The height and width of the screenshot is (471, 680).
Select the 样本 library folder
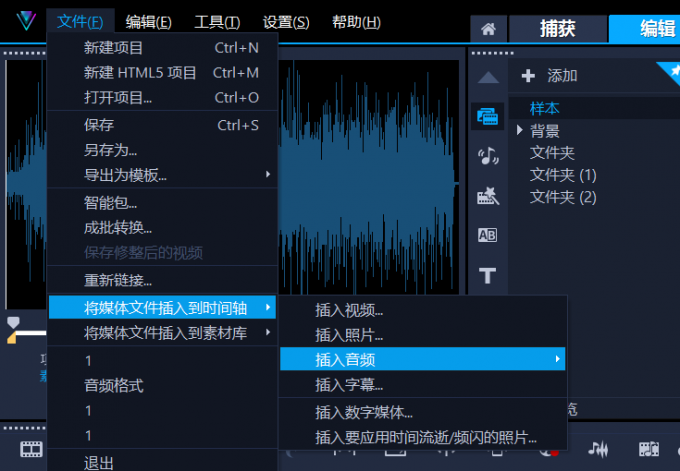coord(544,108)
